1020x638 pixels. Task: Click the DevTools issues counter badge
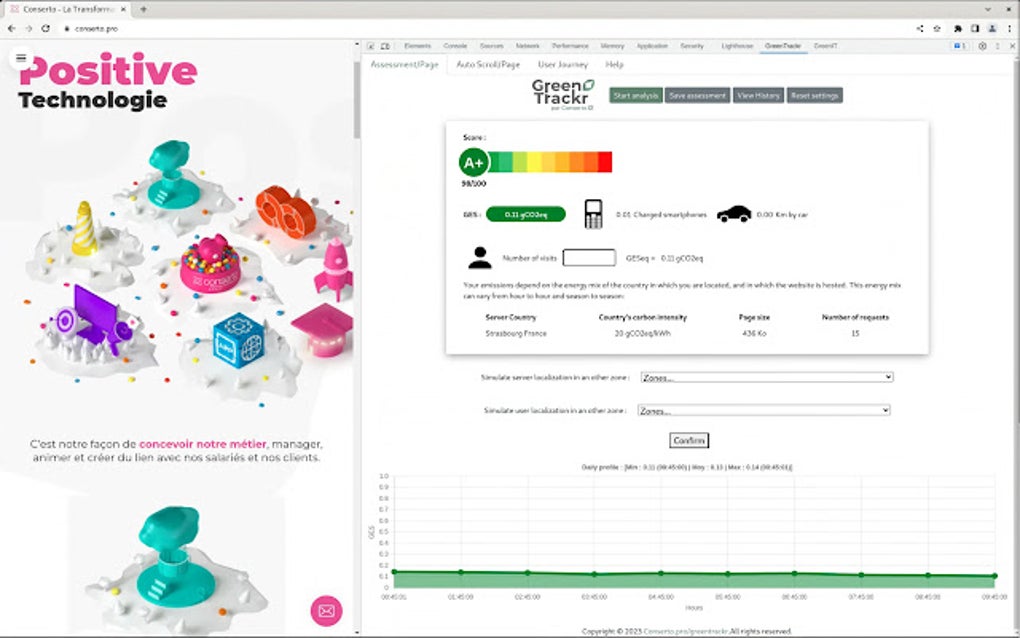pos(960,46)
